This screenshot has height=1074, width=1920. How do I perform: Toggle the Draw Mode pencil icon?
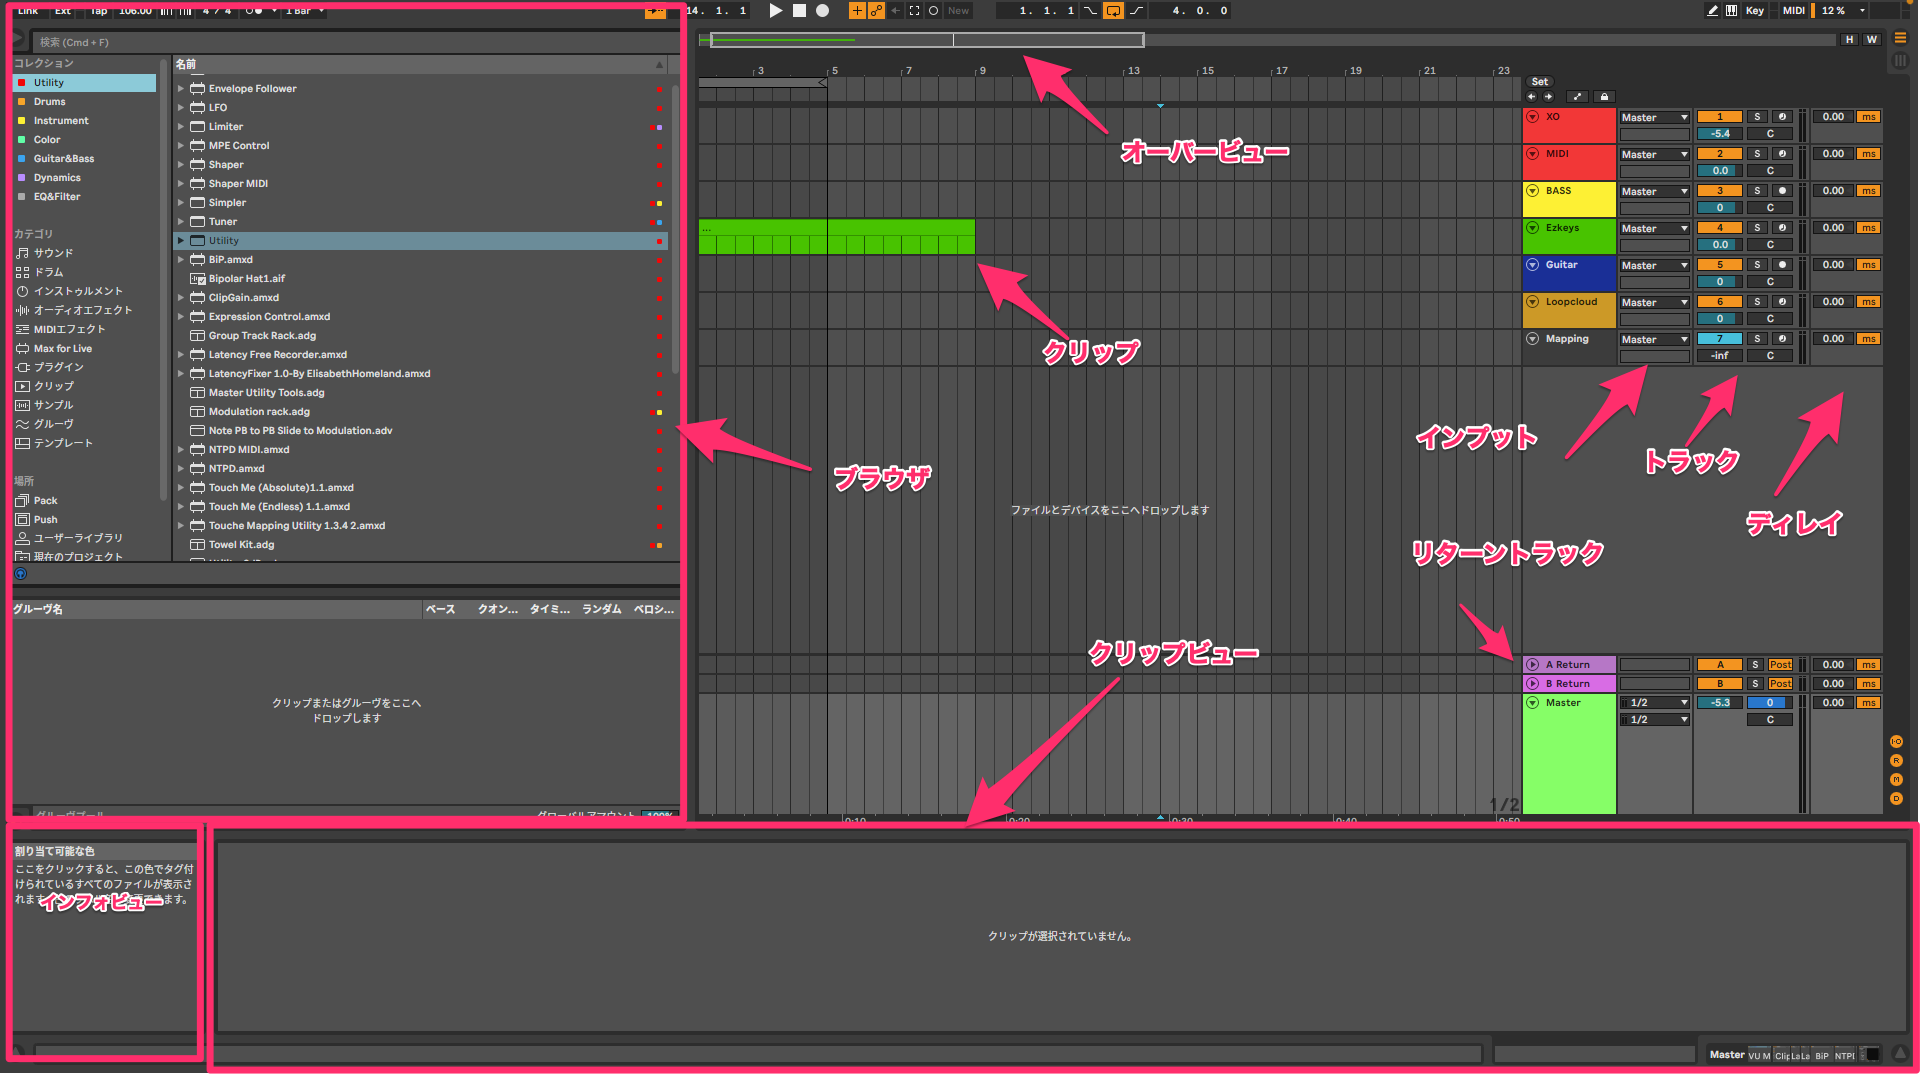(x=1712, y=11)
